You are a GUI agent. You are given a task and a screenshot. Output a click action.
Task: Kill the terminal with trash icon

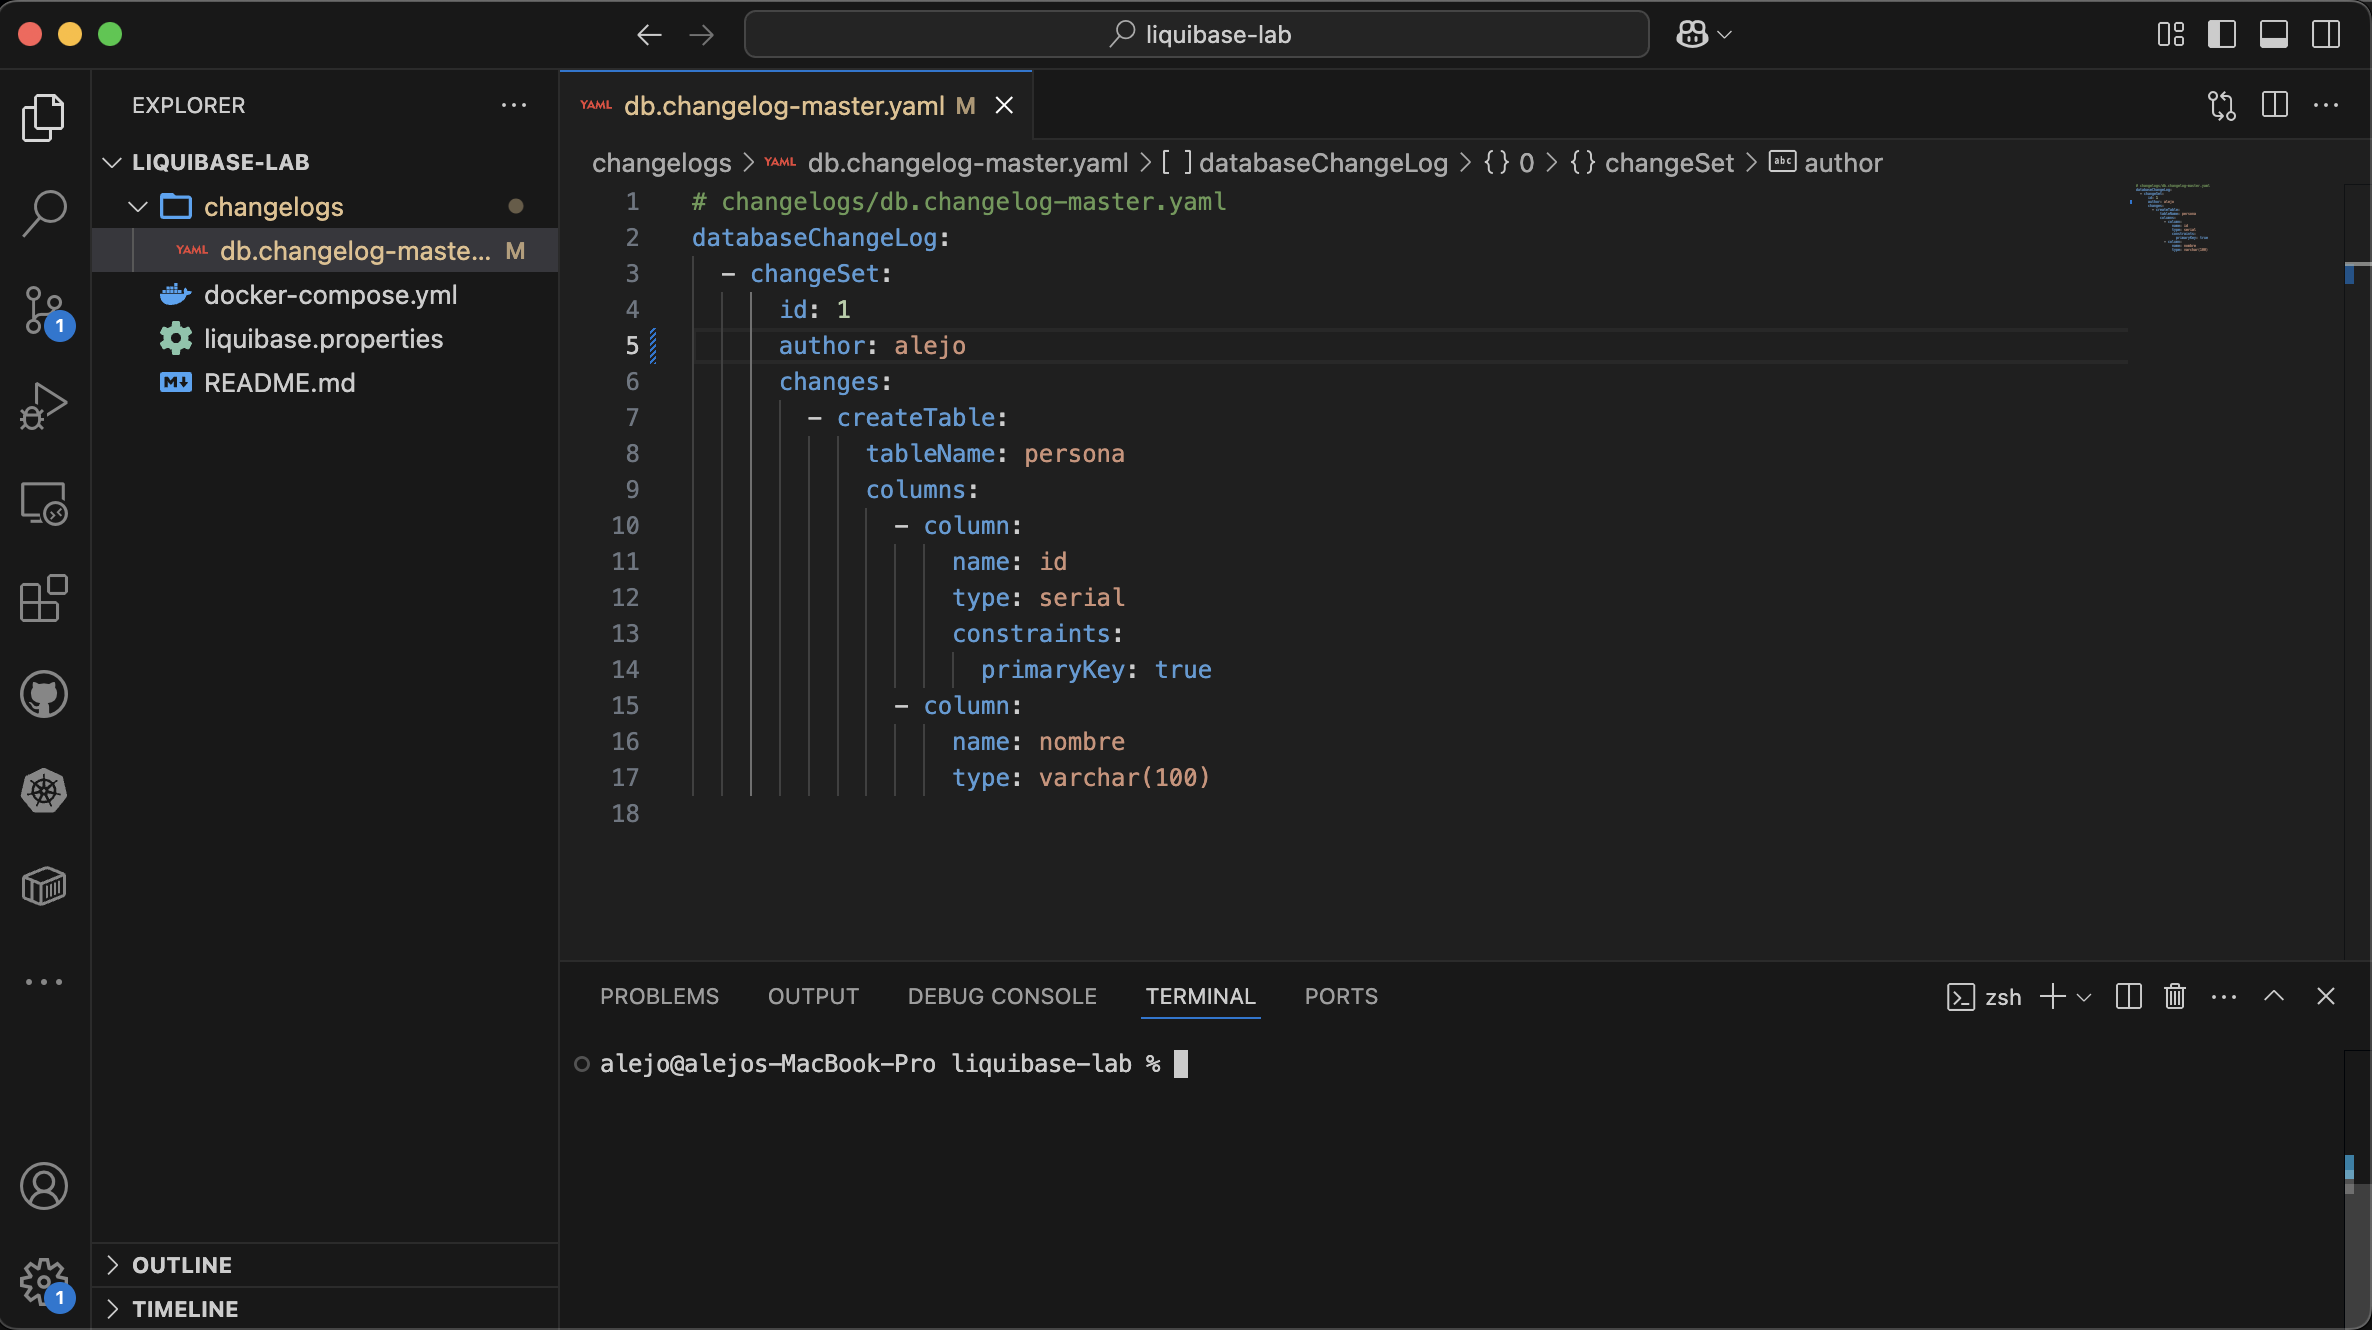[x=2175, y=996]
